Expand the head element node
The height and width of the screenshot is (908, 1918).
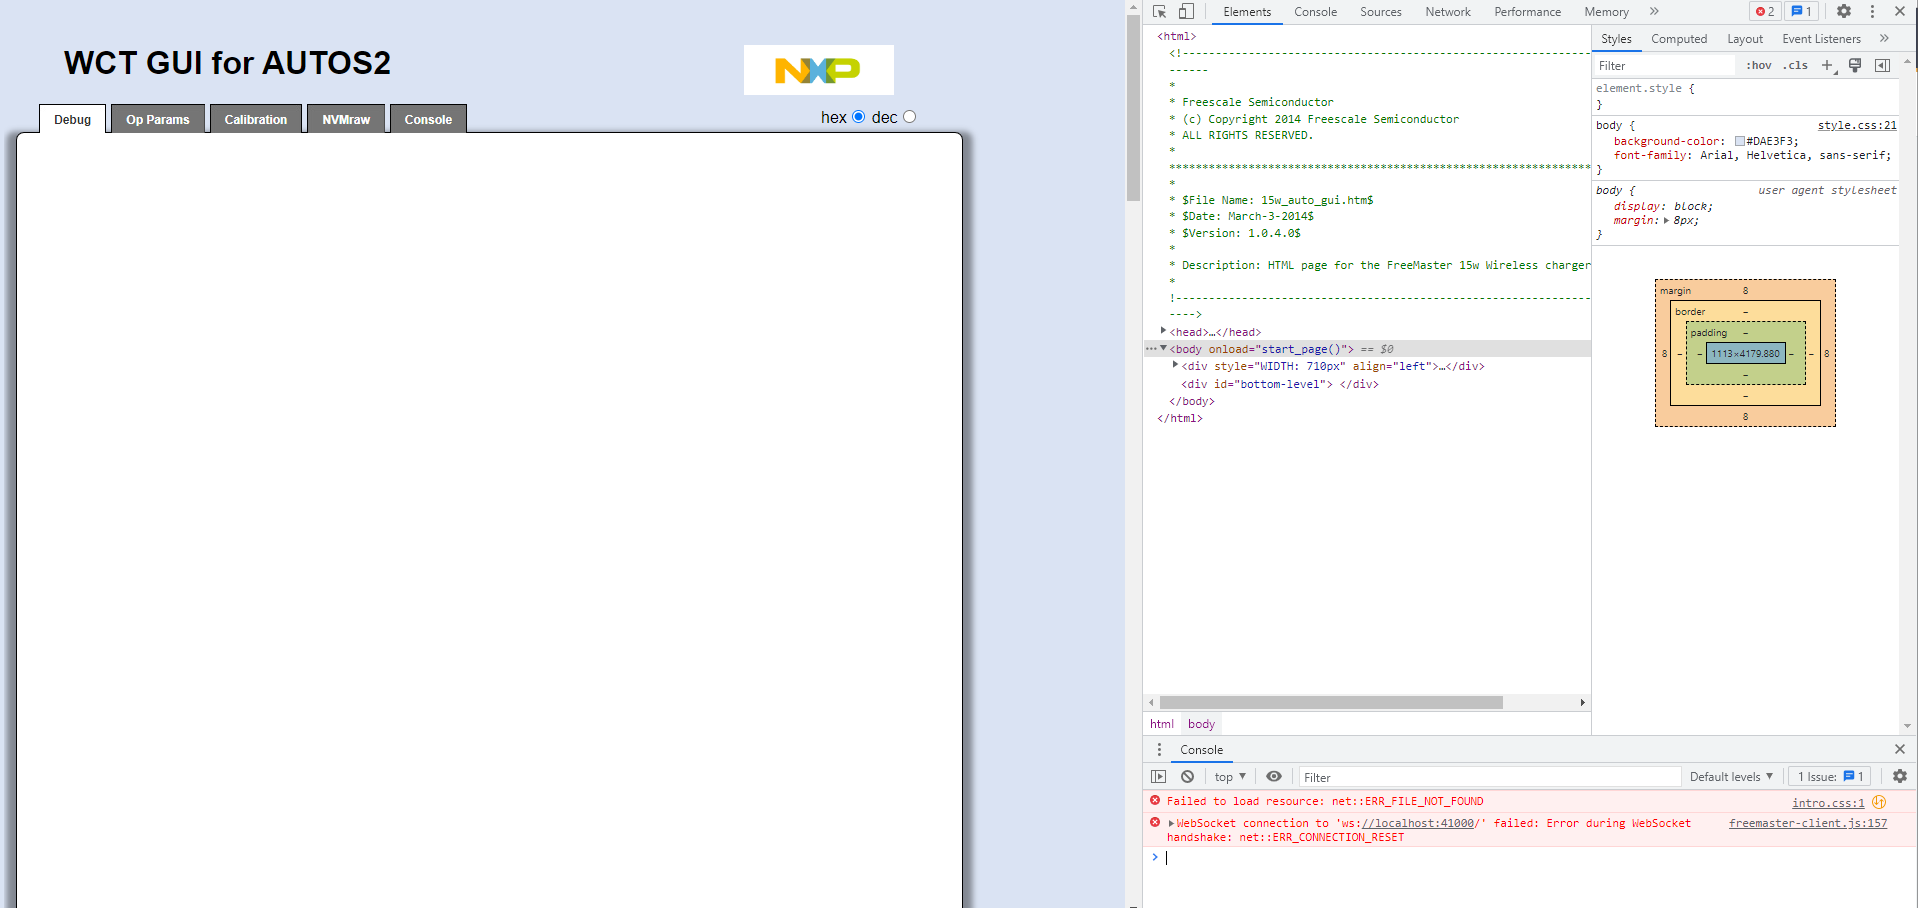pos(1162,331)
